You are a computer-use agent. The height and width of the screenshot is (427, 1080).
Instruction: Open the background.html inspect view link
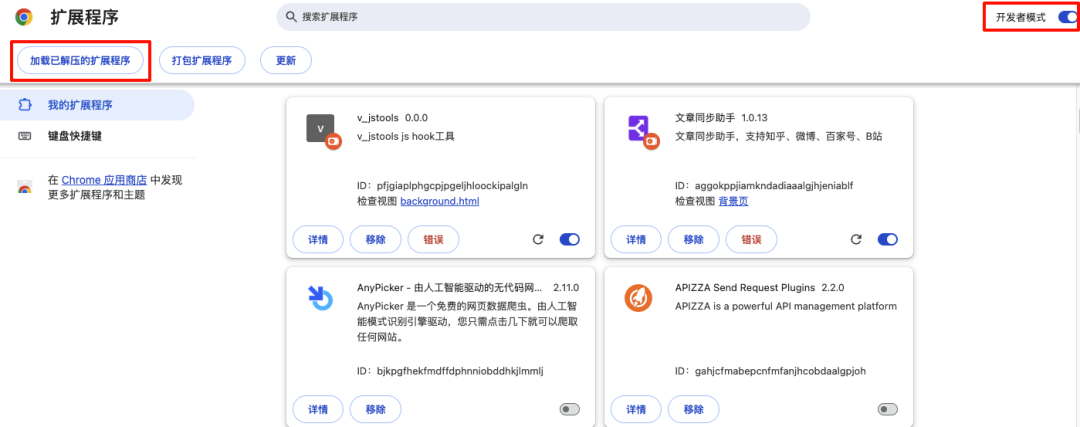click(x=440, y=201)
